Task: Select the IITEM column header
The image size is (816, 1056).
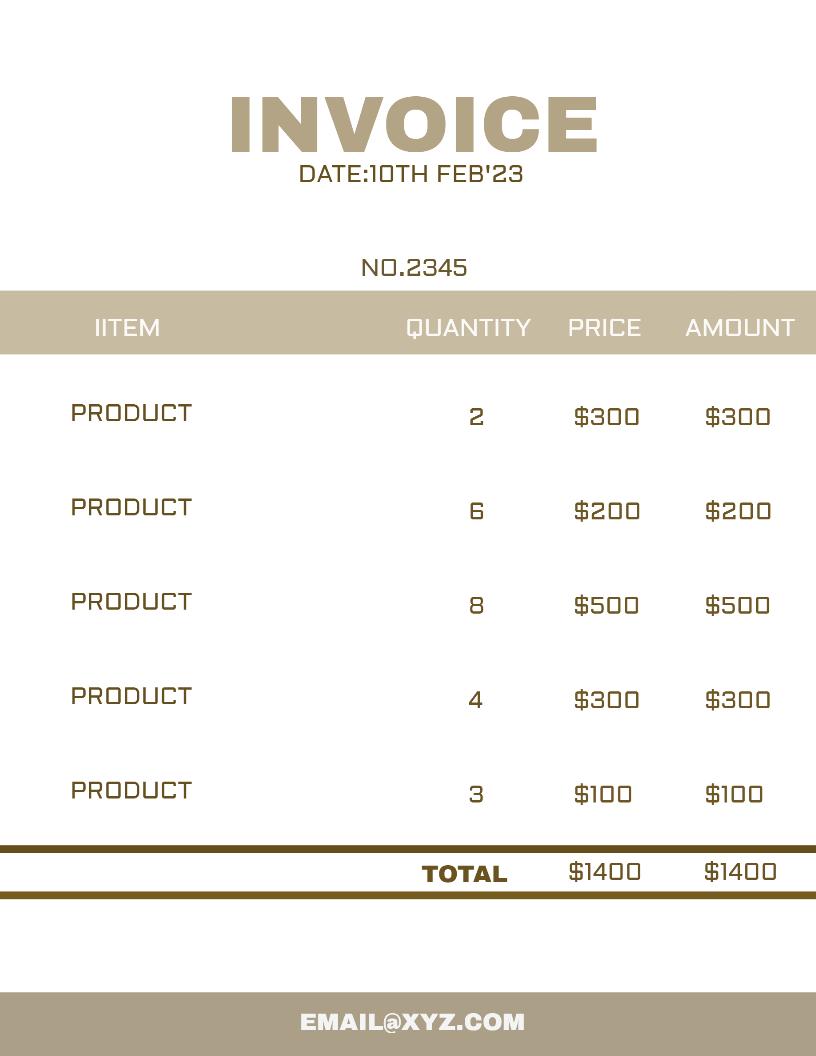Action: [x=127, y=328]
